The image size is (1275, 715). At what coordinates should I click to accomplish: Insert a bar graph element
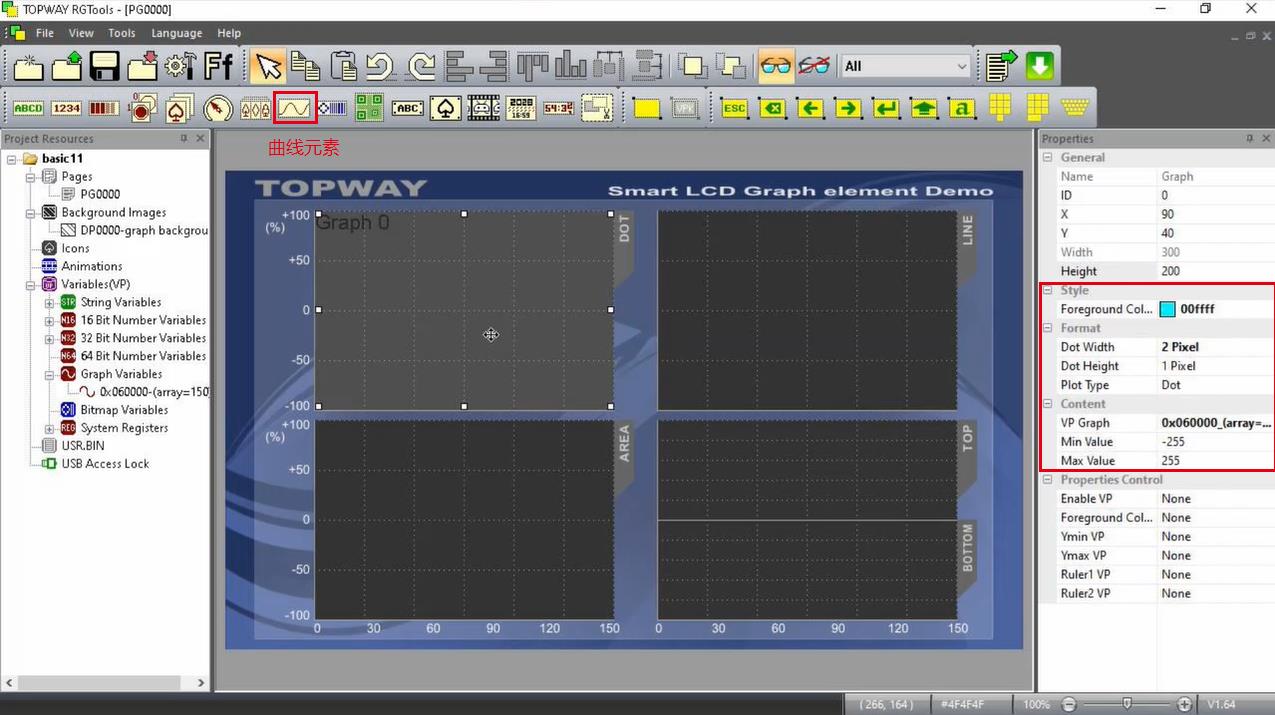[104, 108]
